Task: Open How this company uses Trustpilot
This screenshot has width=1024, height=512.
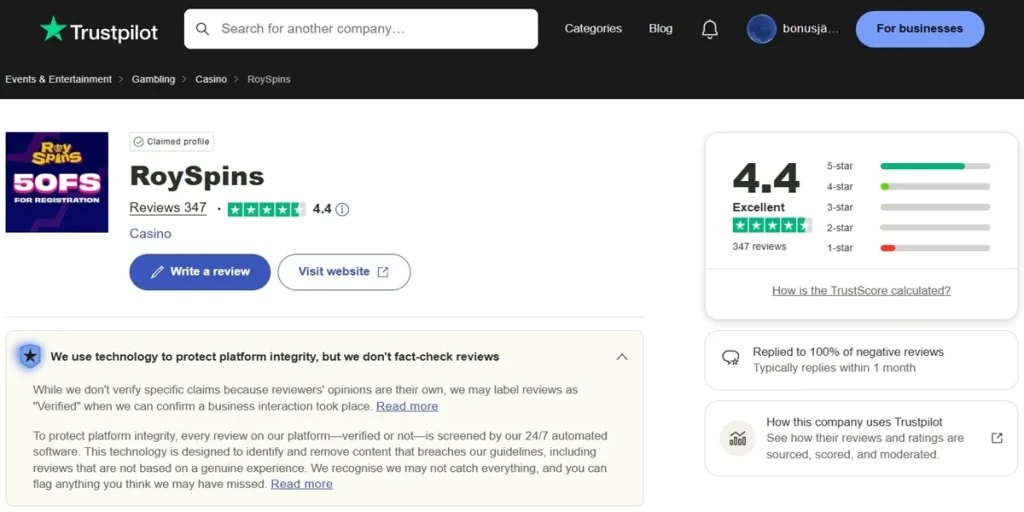Action: tap(854, 423)
